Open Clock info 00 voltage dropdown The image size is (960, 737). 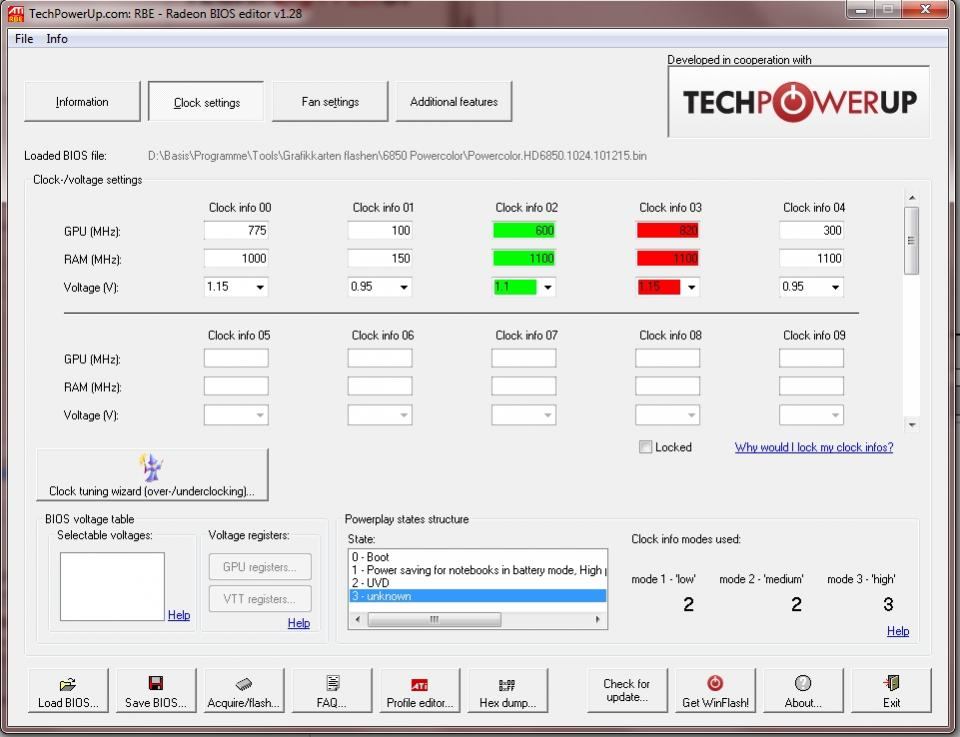pyautogui.click(x=260, y=287)
